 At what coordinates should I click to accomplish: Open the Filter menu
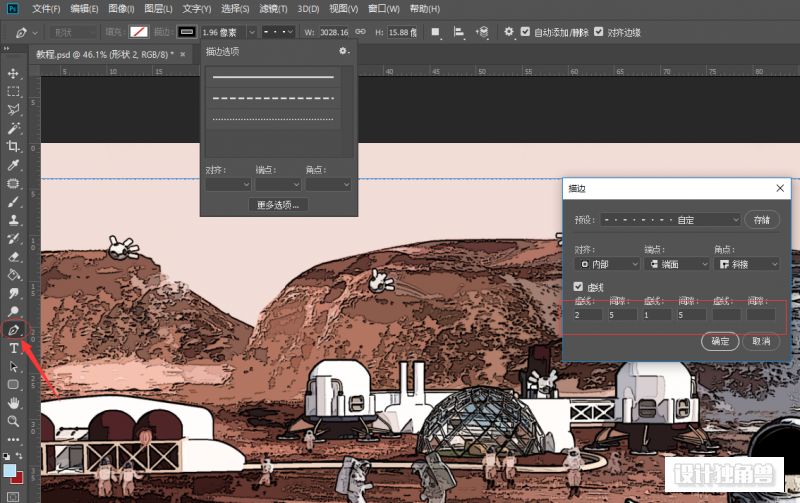[x=273, y=9]
